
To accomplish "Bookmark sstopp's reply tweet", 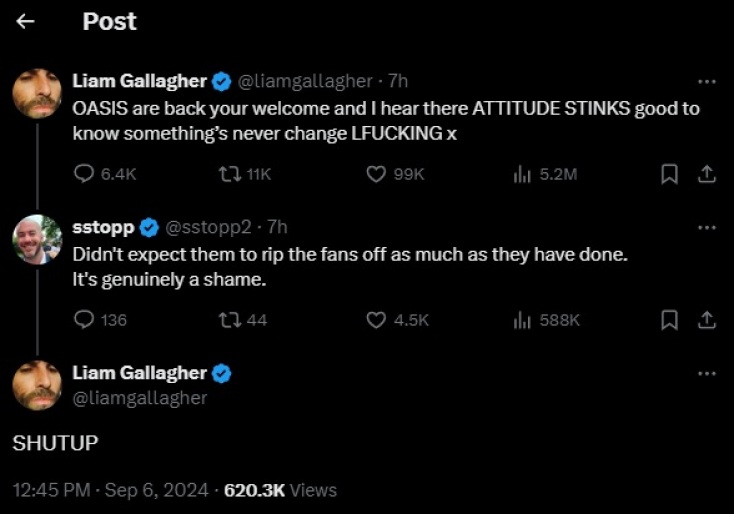I will pyautogui.click(x=670, y=320).
